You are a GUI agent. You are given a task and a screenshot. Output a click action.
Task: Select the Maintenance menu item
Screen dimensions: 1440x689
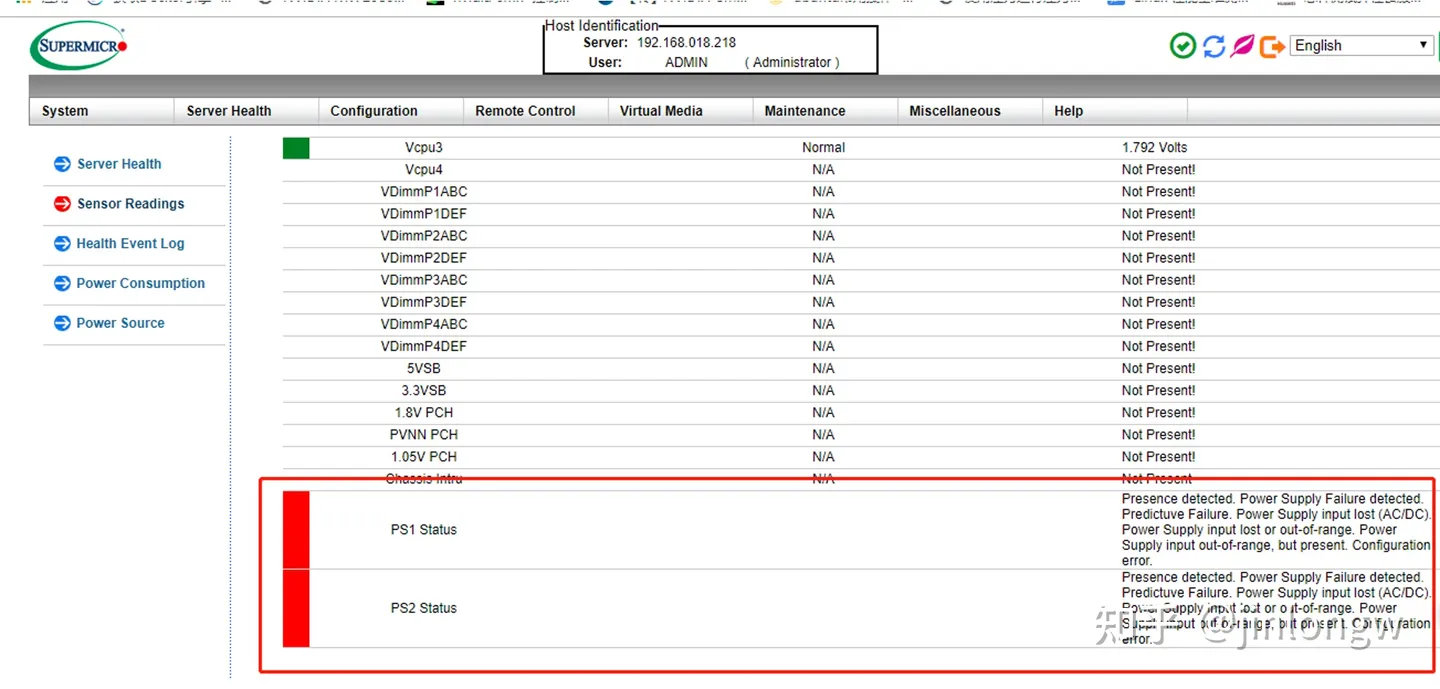click(804, 110)
